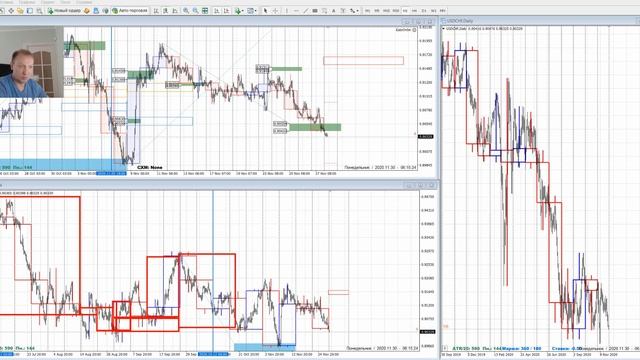Switch timeframe to H4
640x360 pixels.
tap(414, 11)
